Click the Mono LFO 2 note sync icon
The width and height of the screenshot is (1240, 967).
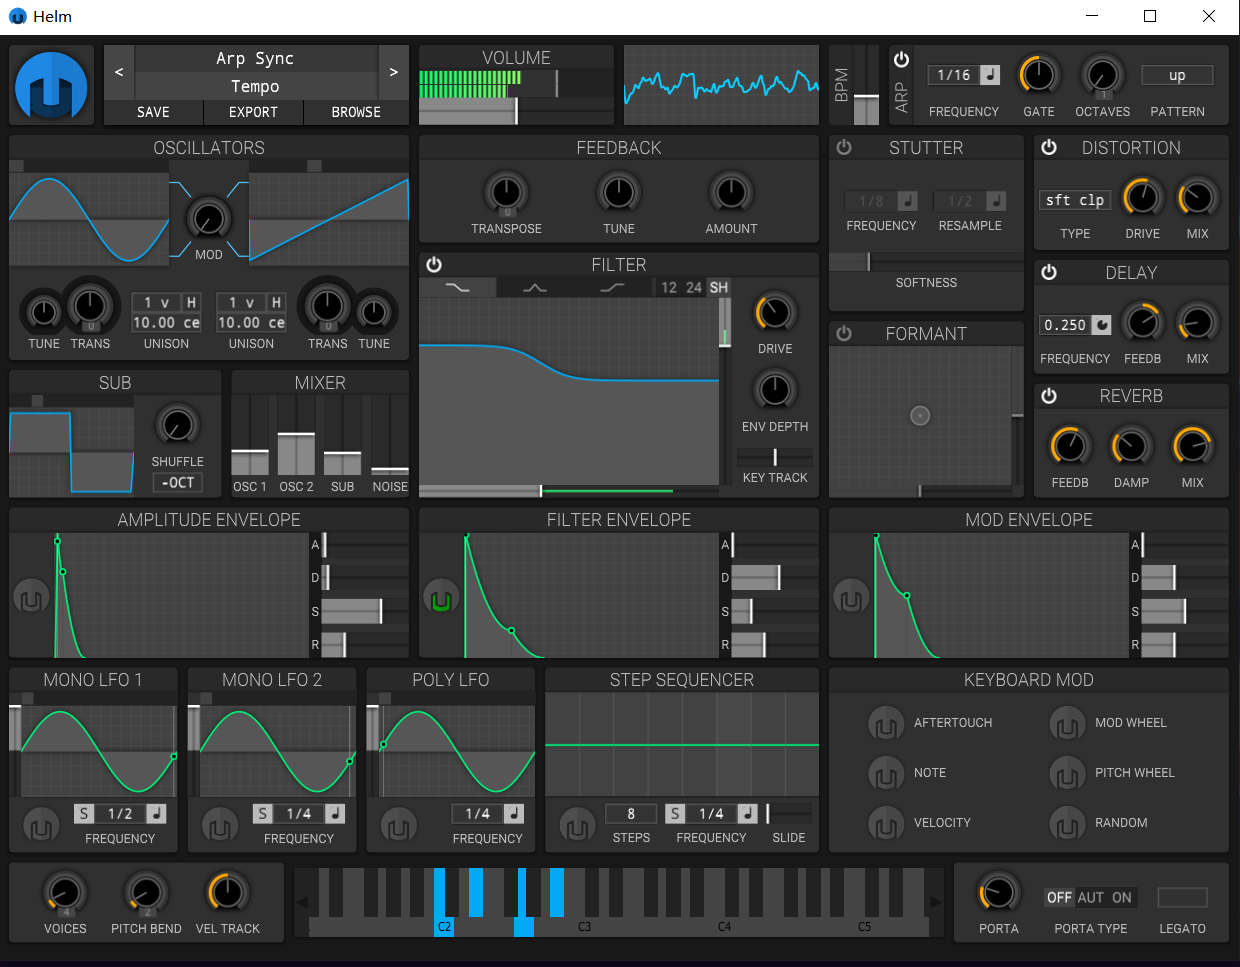point(335,814)
